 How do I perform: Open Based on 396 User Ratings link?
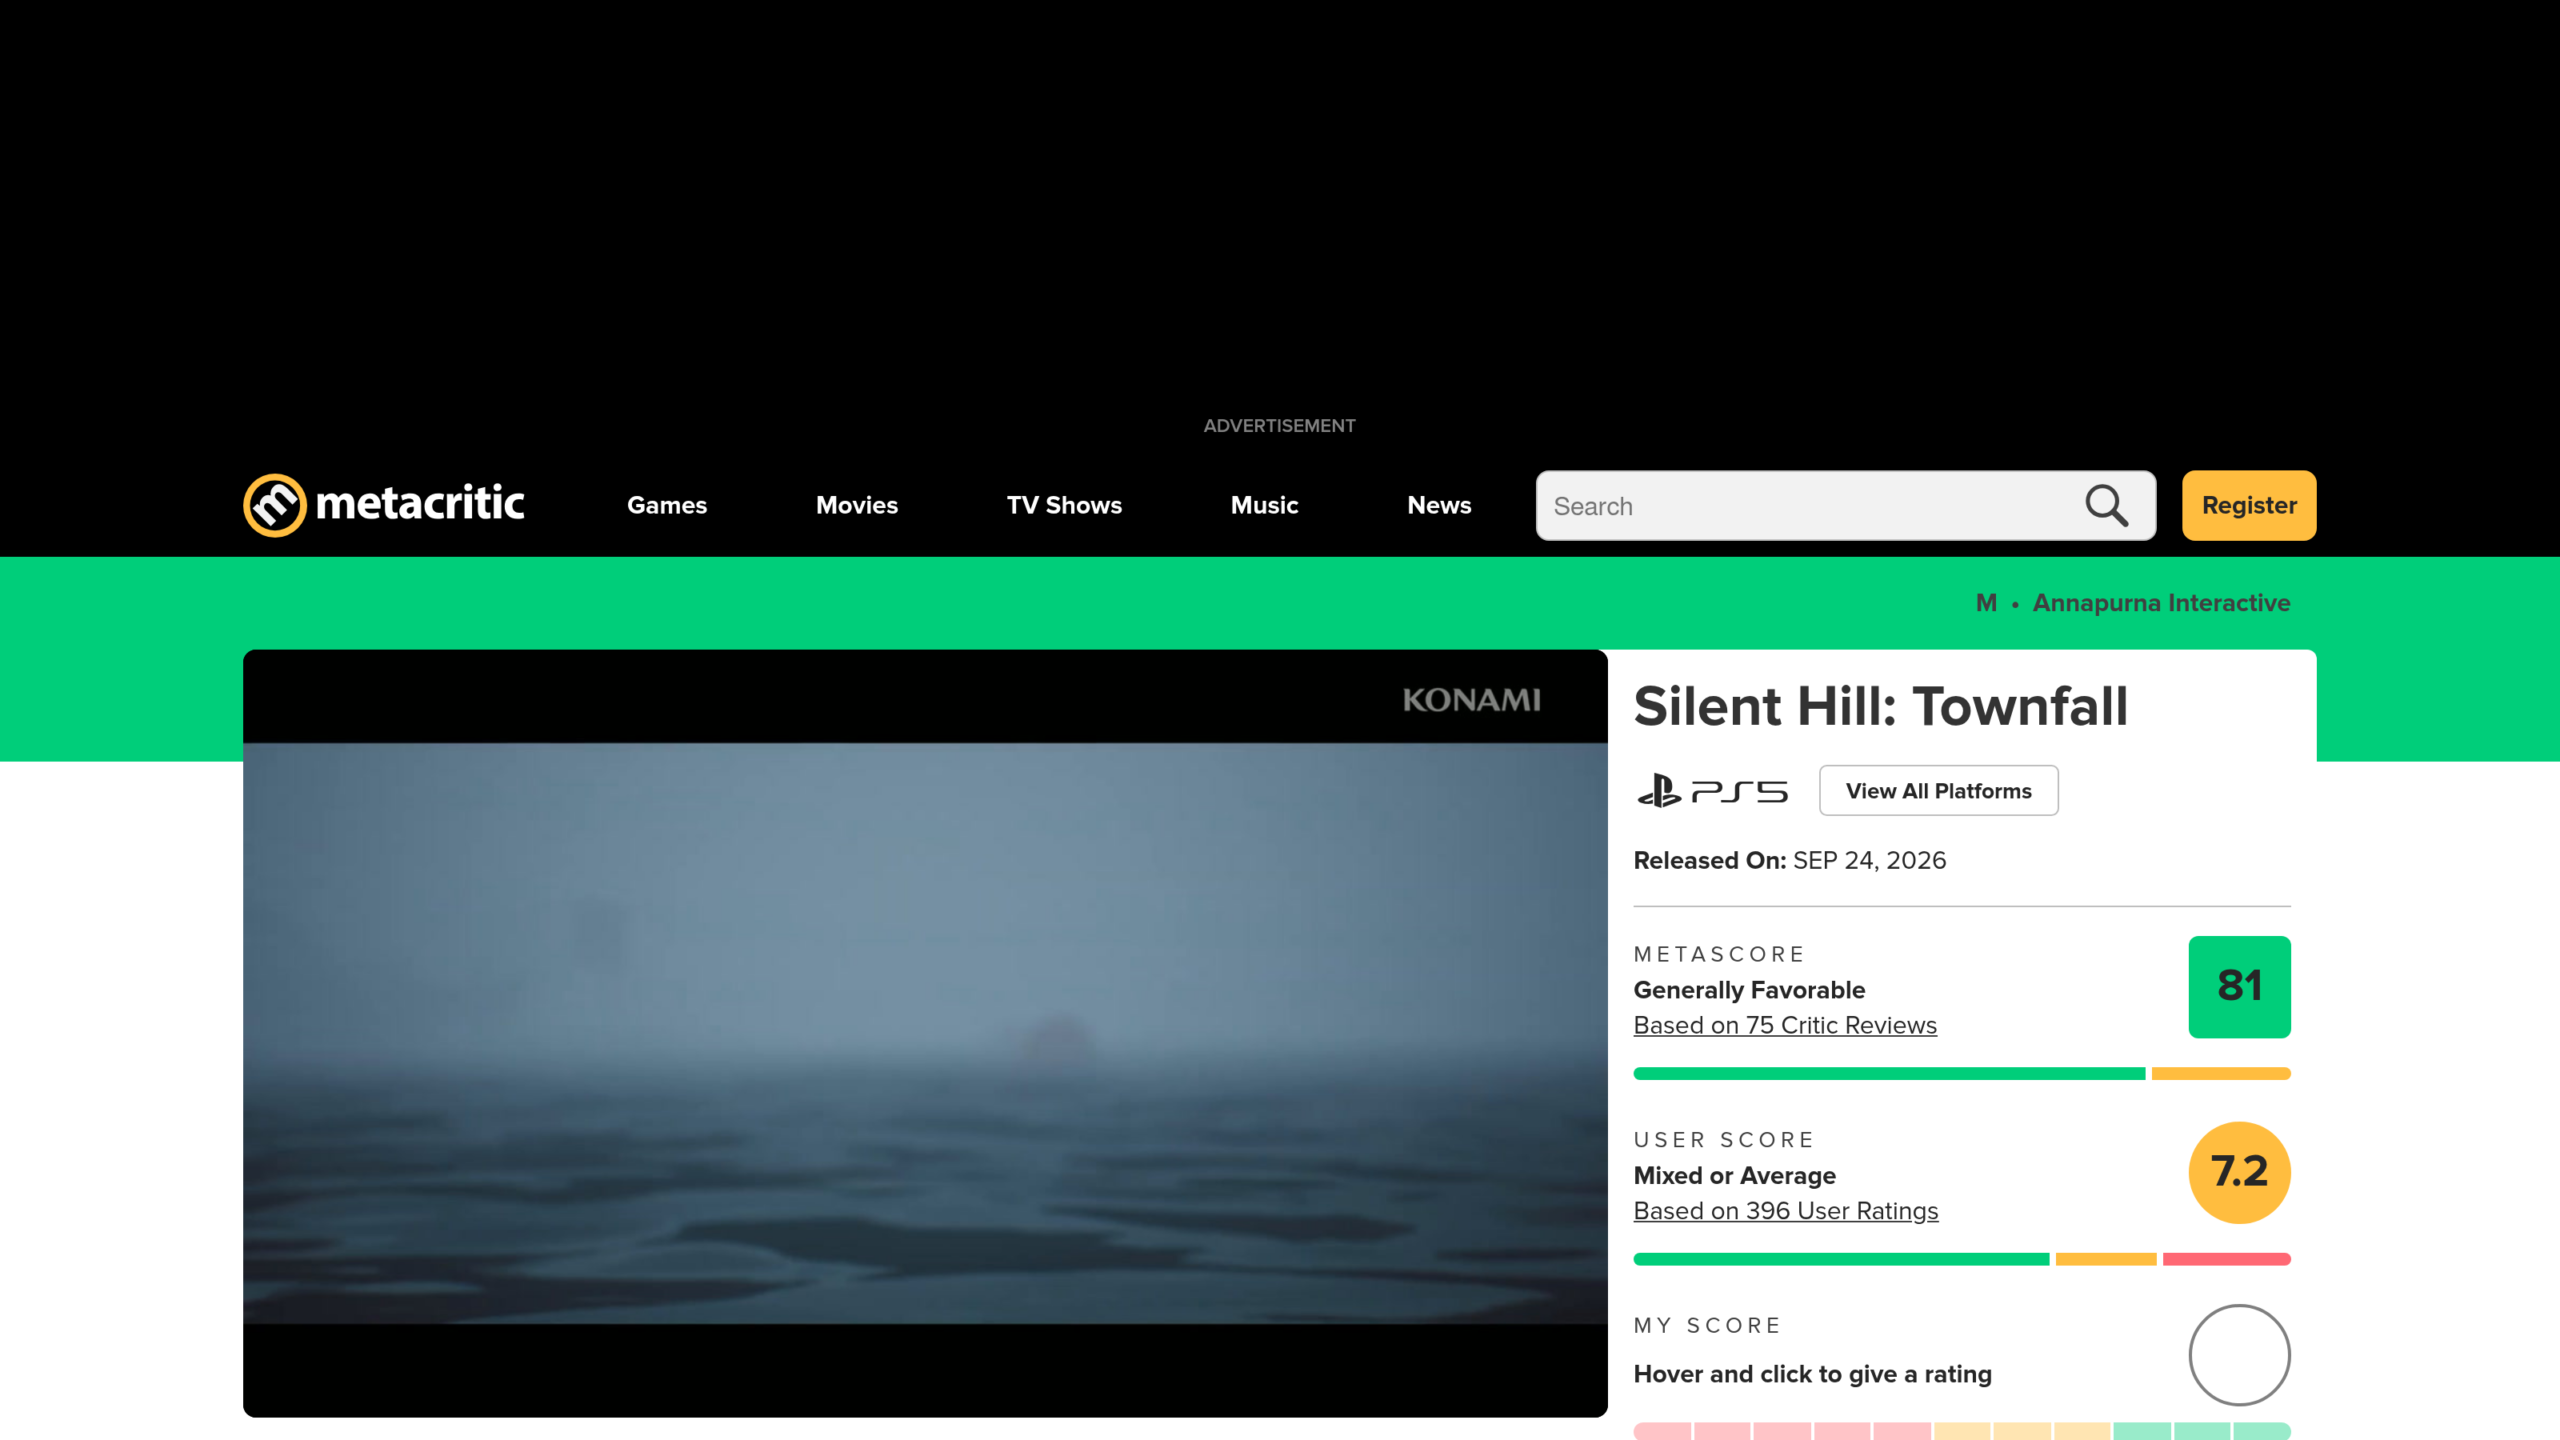(1786, 1211)
